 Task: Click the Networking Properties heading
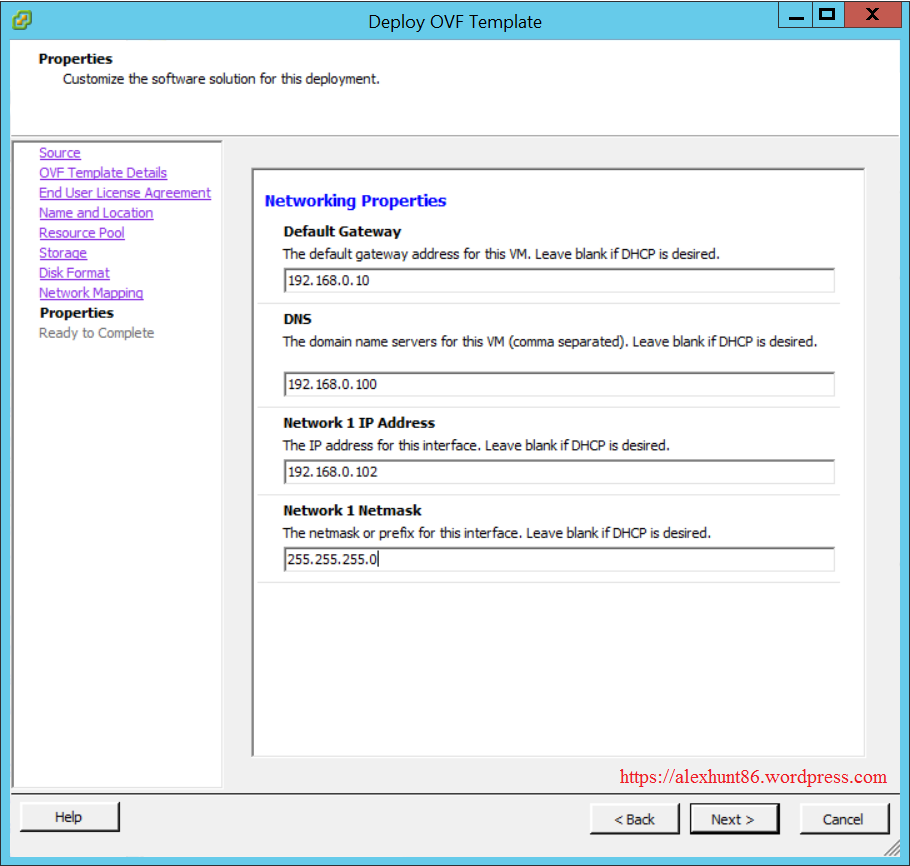[355, 201]
